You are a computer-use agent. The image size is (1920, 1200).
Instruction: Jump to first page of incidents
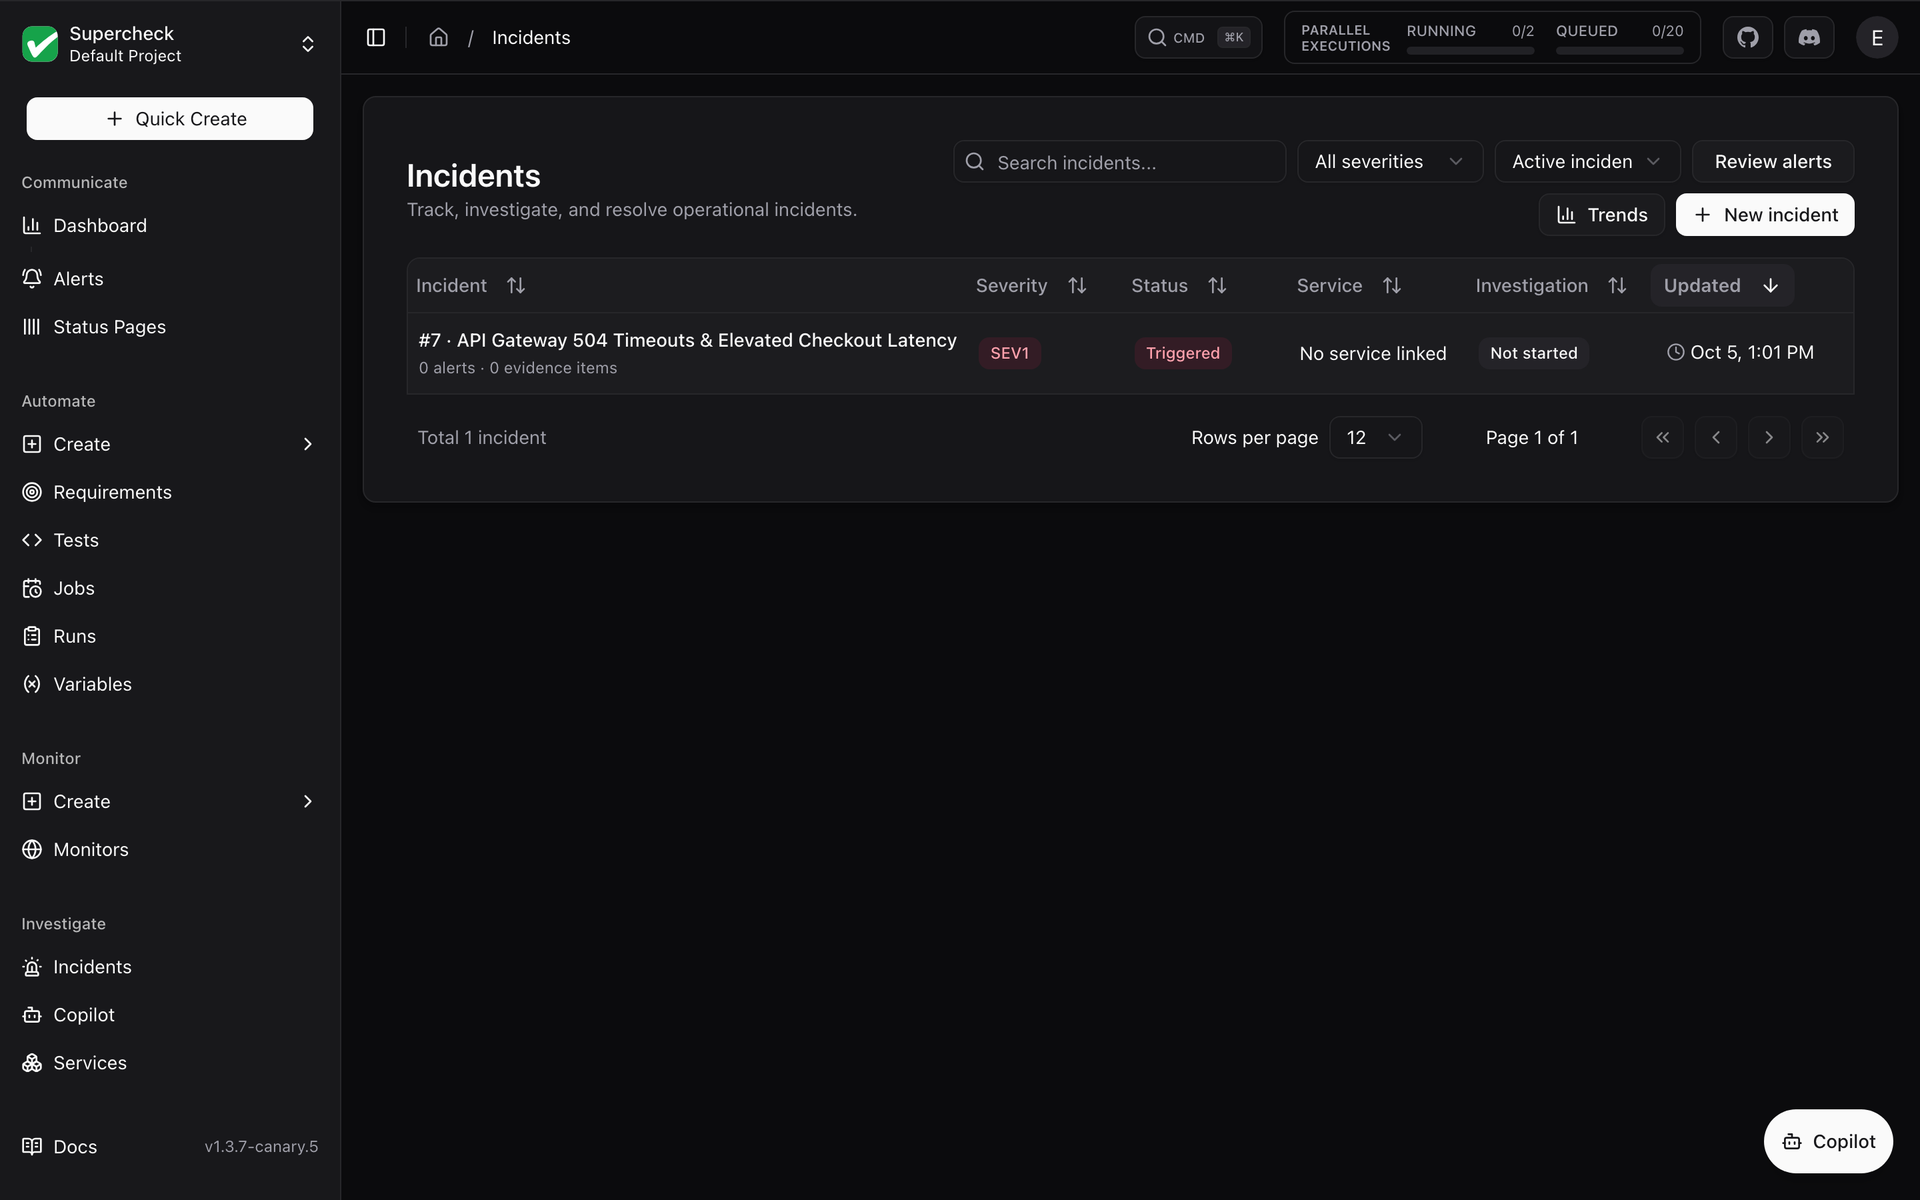(x=1662, y=438)
